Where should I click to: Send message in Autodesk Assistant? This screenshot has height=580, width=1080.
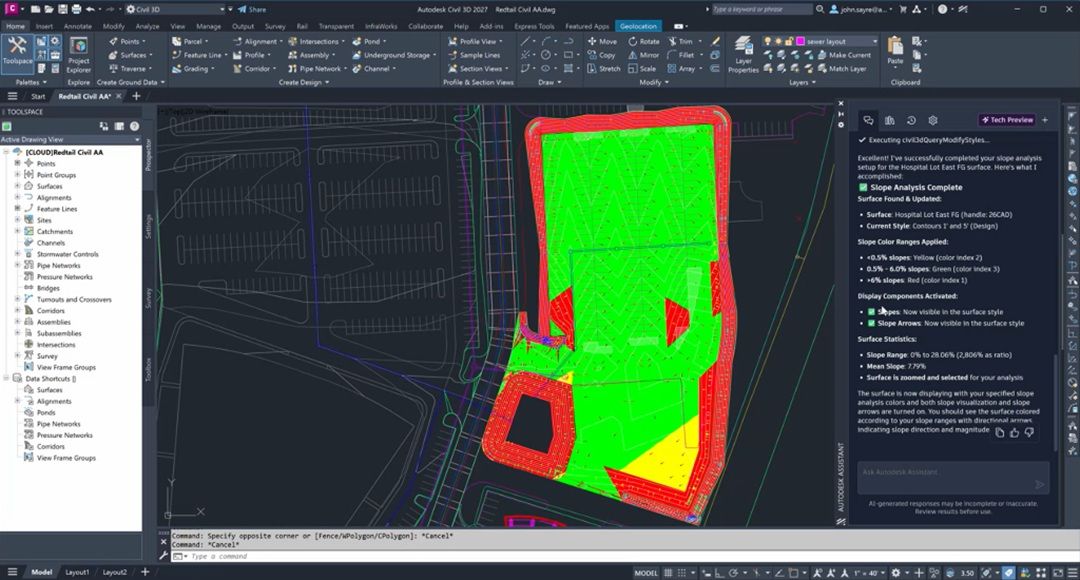(1039, 484)
